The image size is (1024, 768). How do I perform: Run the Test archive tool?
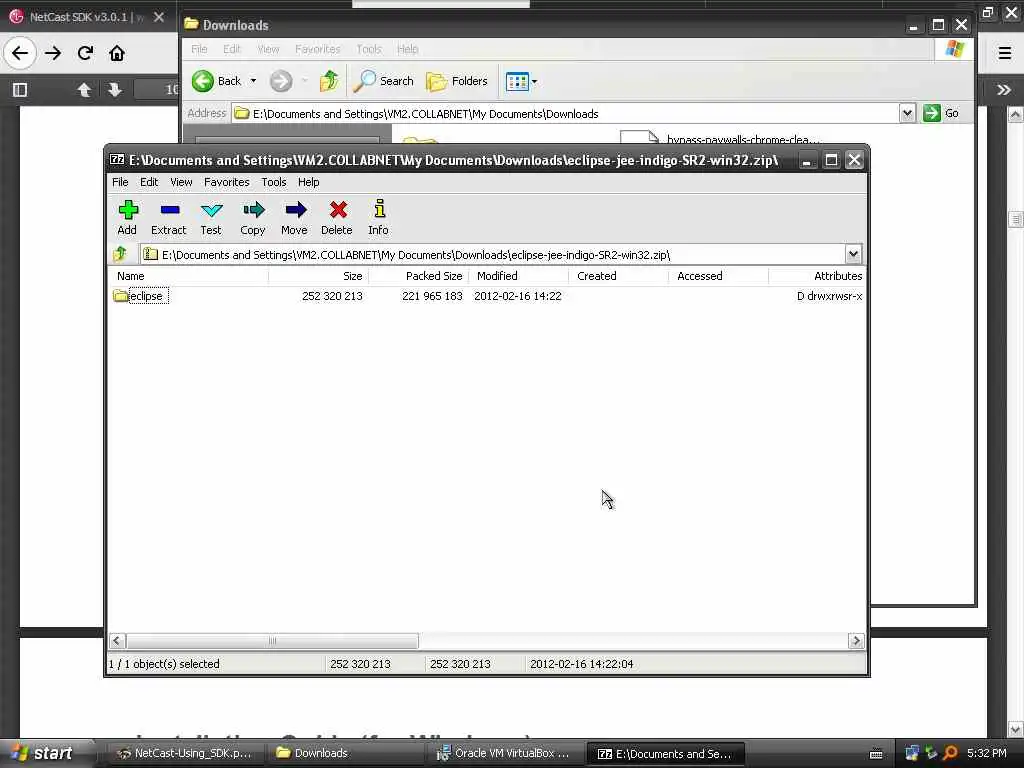pyautogui.click(x=211, y=217)
